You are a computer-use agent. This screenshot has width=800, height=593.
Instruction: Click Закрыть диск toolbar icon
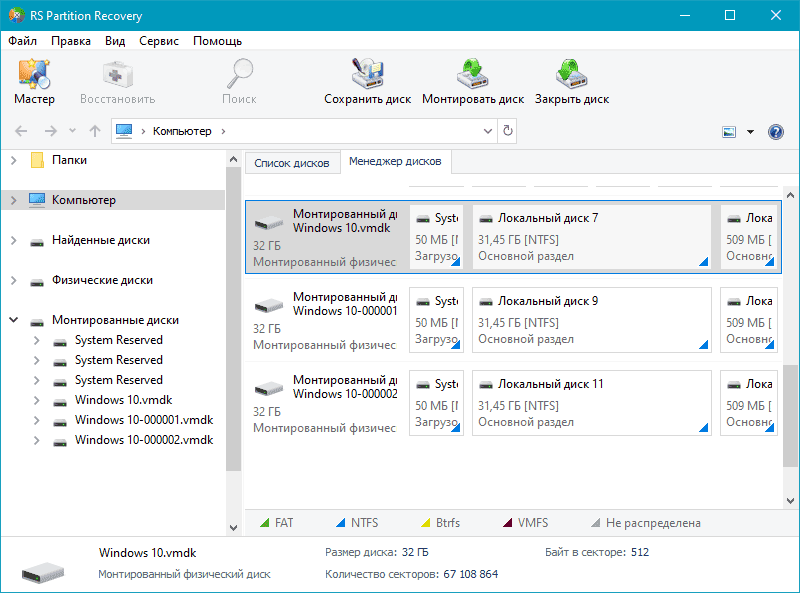[x=571, y=74]
